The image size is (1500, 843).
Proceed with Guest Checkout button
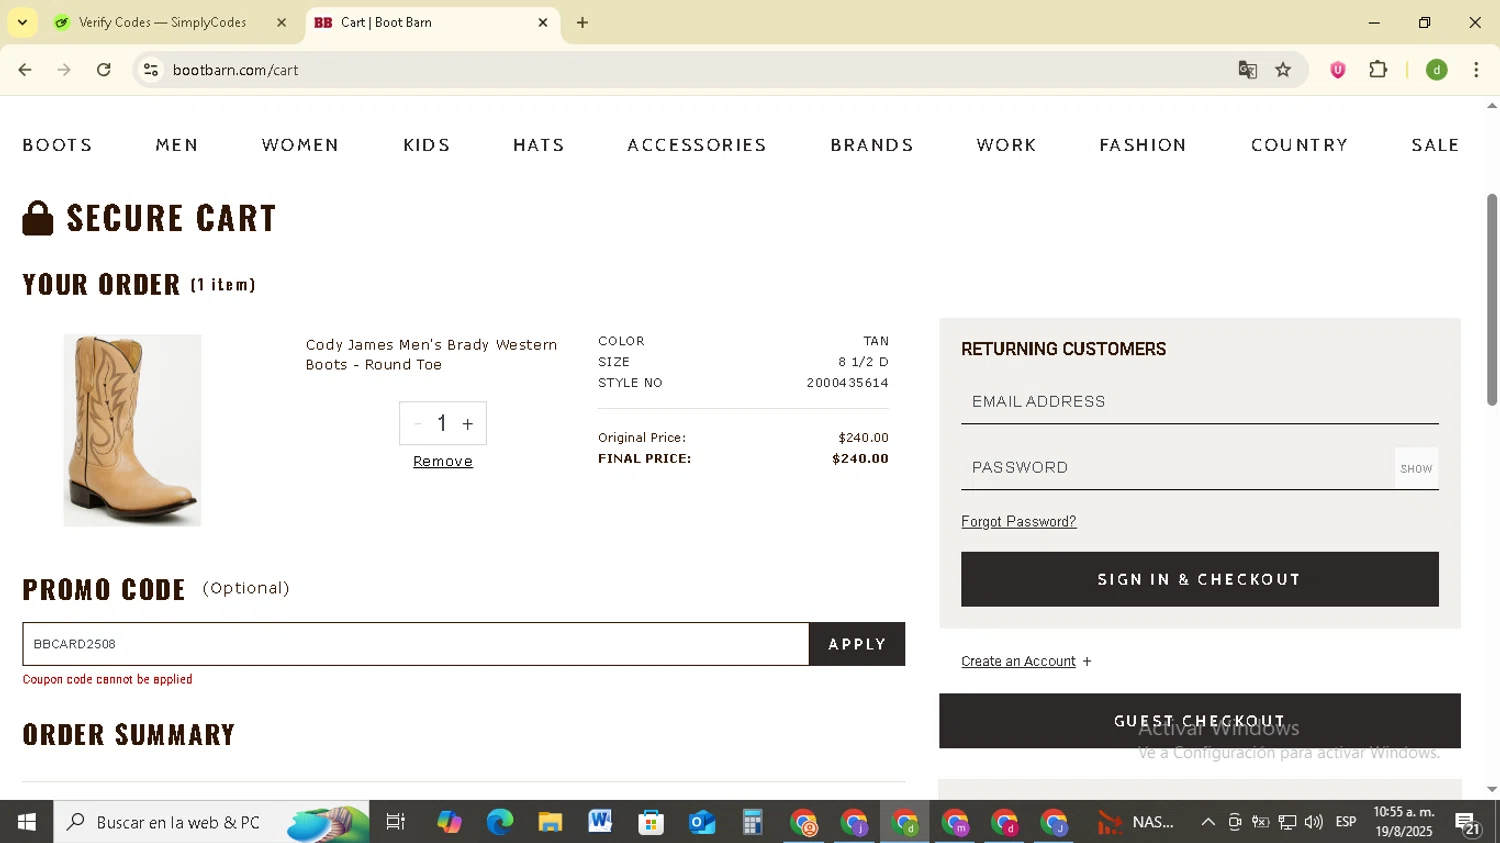tap(1199, 721)
